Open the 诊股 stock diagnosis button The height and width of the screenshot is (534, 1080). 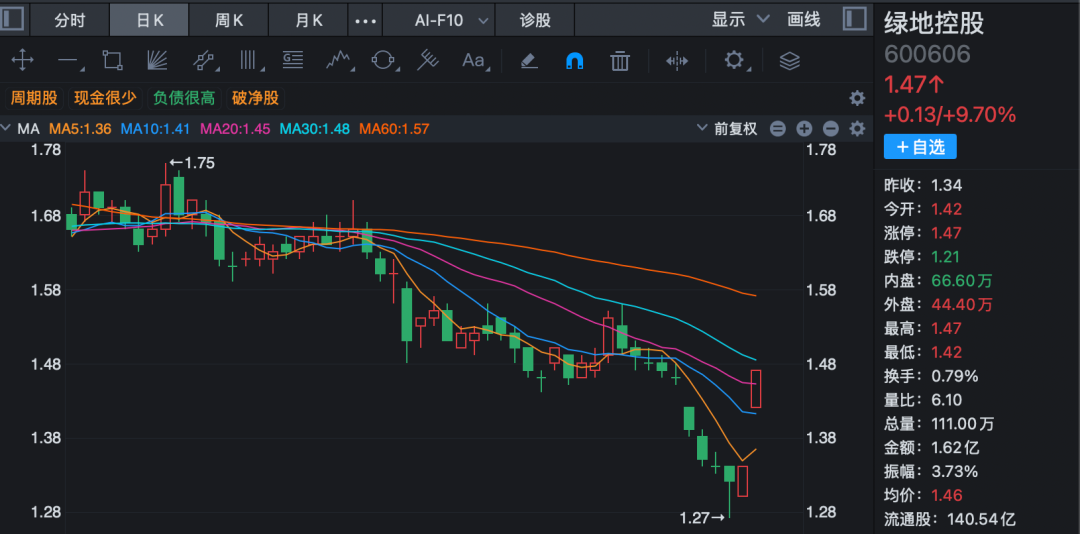[535, 20]
